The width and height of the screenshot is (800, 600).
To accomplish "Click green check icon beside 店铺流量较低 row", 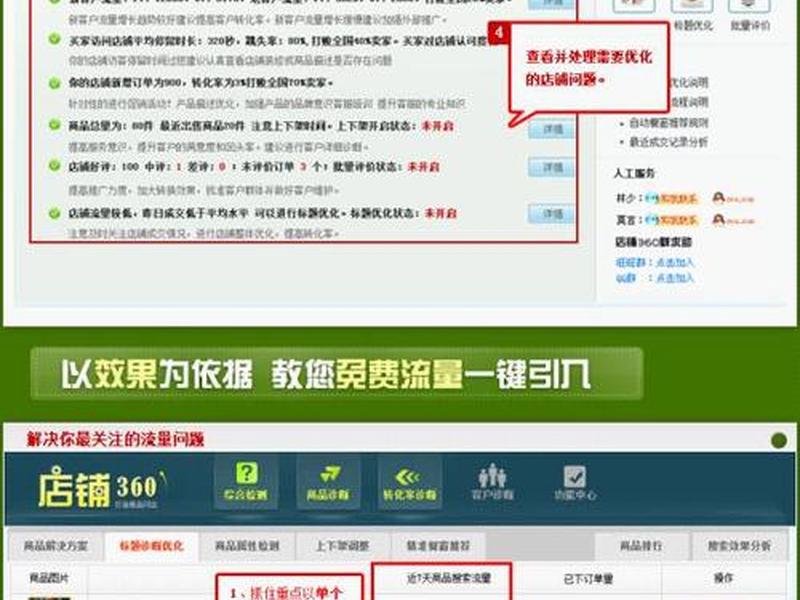I will click(x=54, y=213).
